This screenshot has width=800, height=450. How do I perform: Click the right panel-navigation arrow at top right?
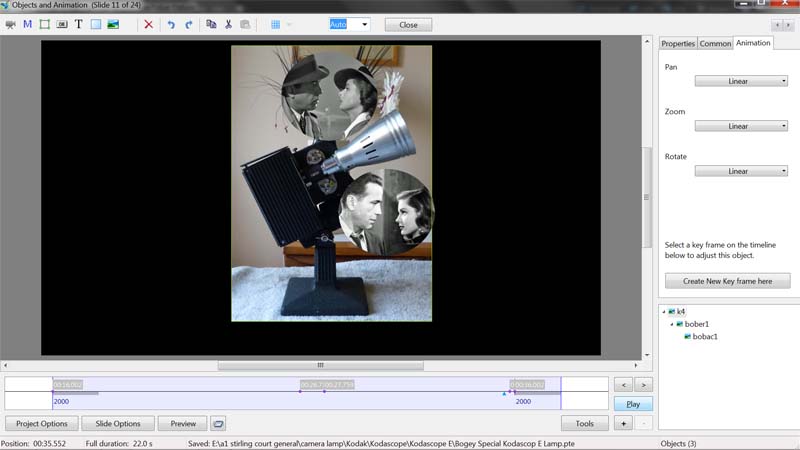[x=788, y=24]
